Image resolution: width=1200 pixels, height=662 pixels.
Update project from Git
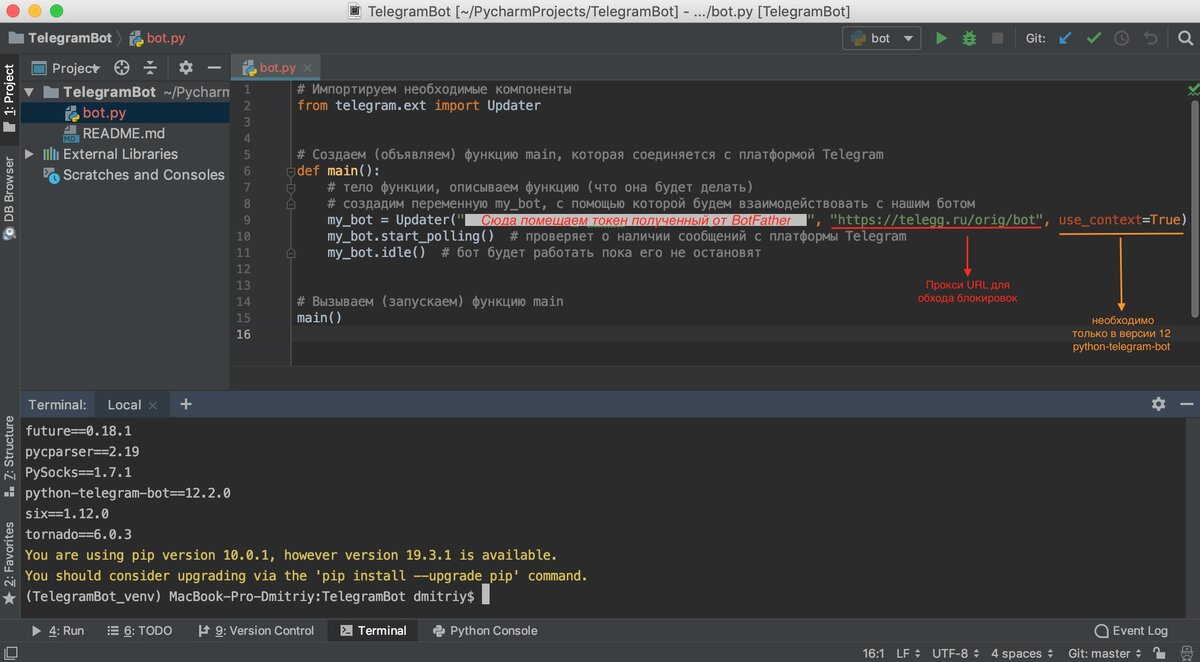pyautogui.click(x=1064, y=37)
